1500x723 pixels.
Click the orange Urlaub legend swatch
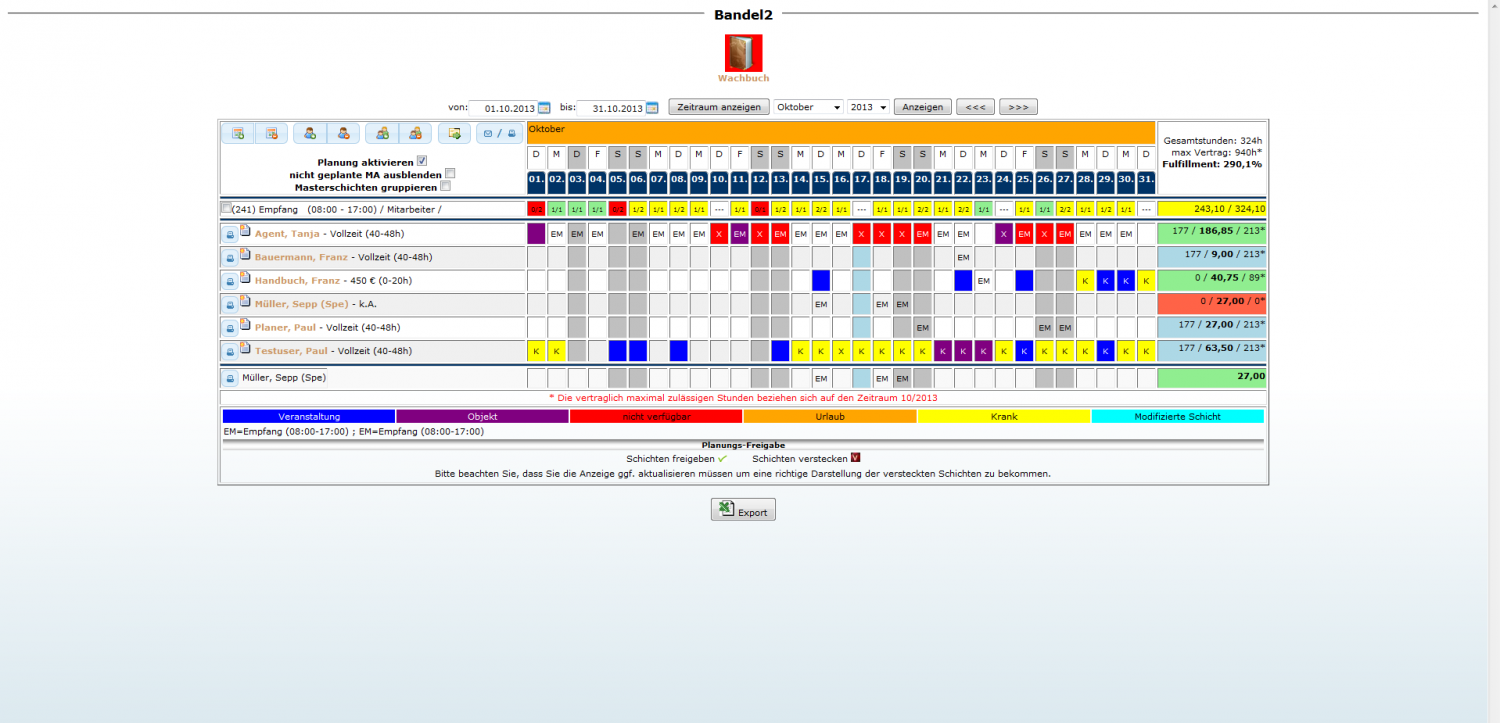[830, 416]
